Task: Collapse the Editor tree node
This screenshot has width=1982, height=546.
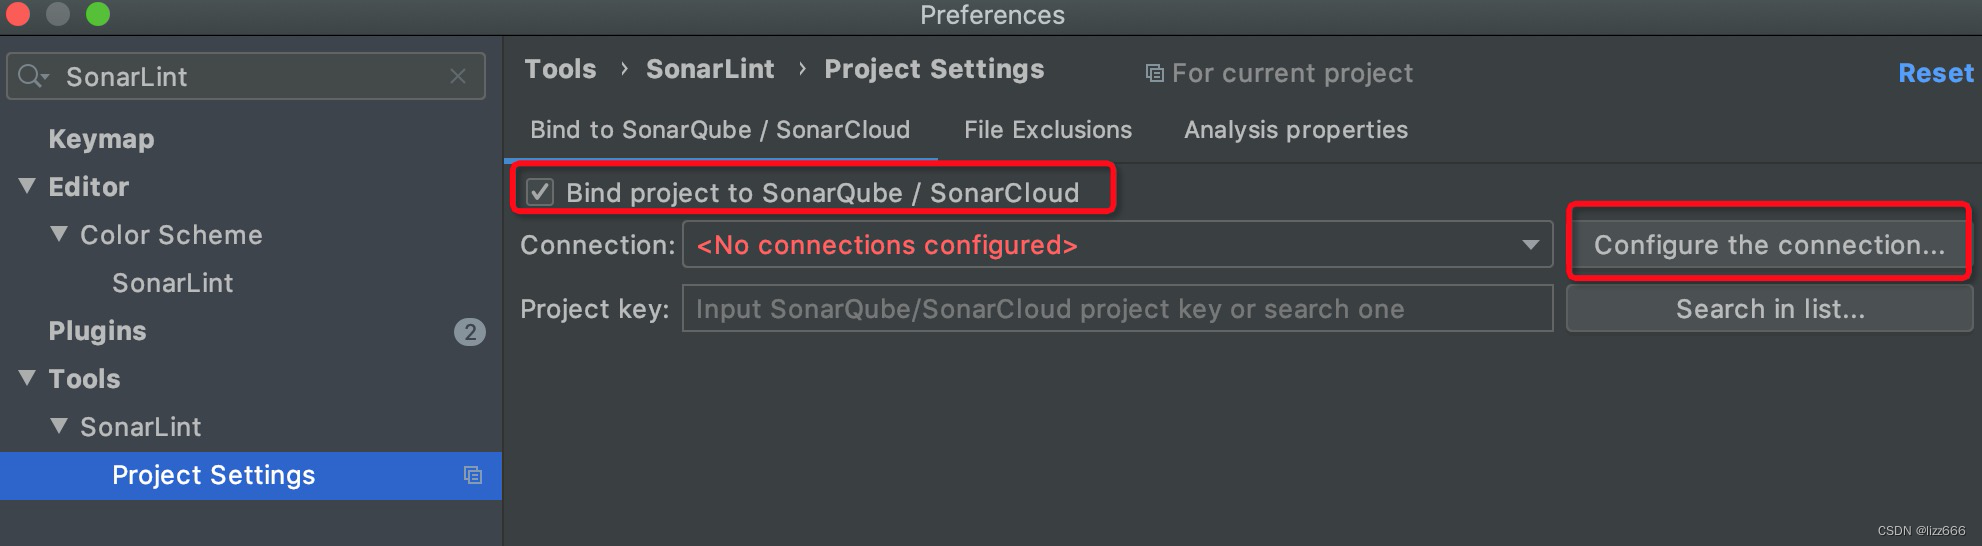Action: [27, 186]
